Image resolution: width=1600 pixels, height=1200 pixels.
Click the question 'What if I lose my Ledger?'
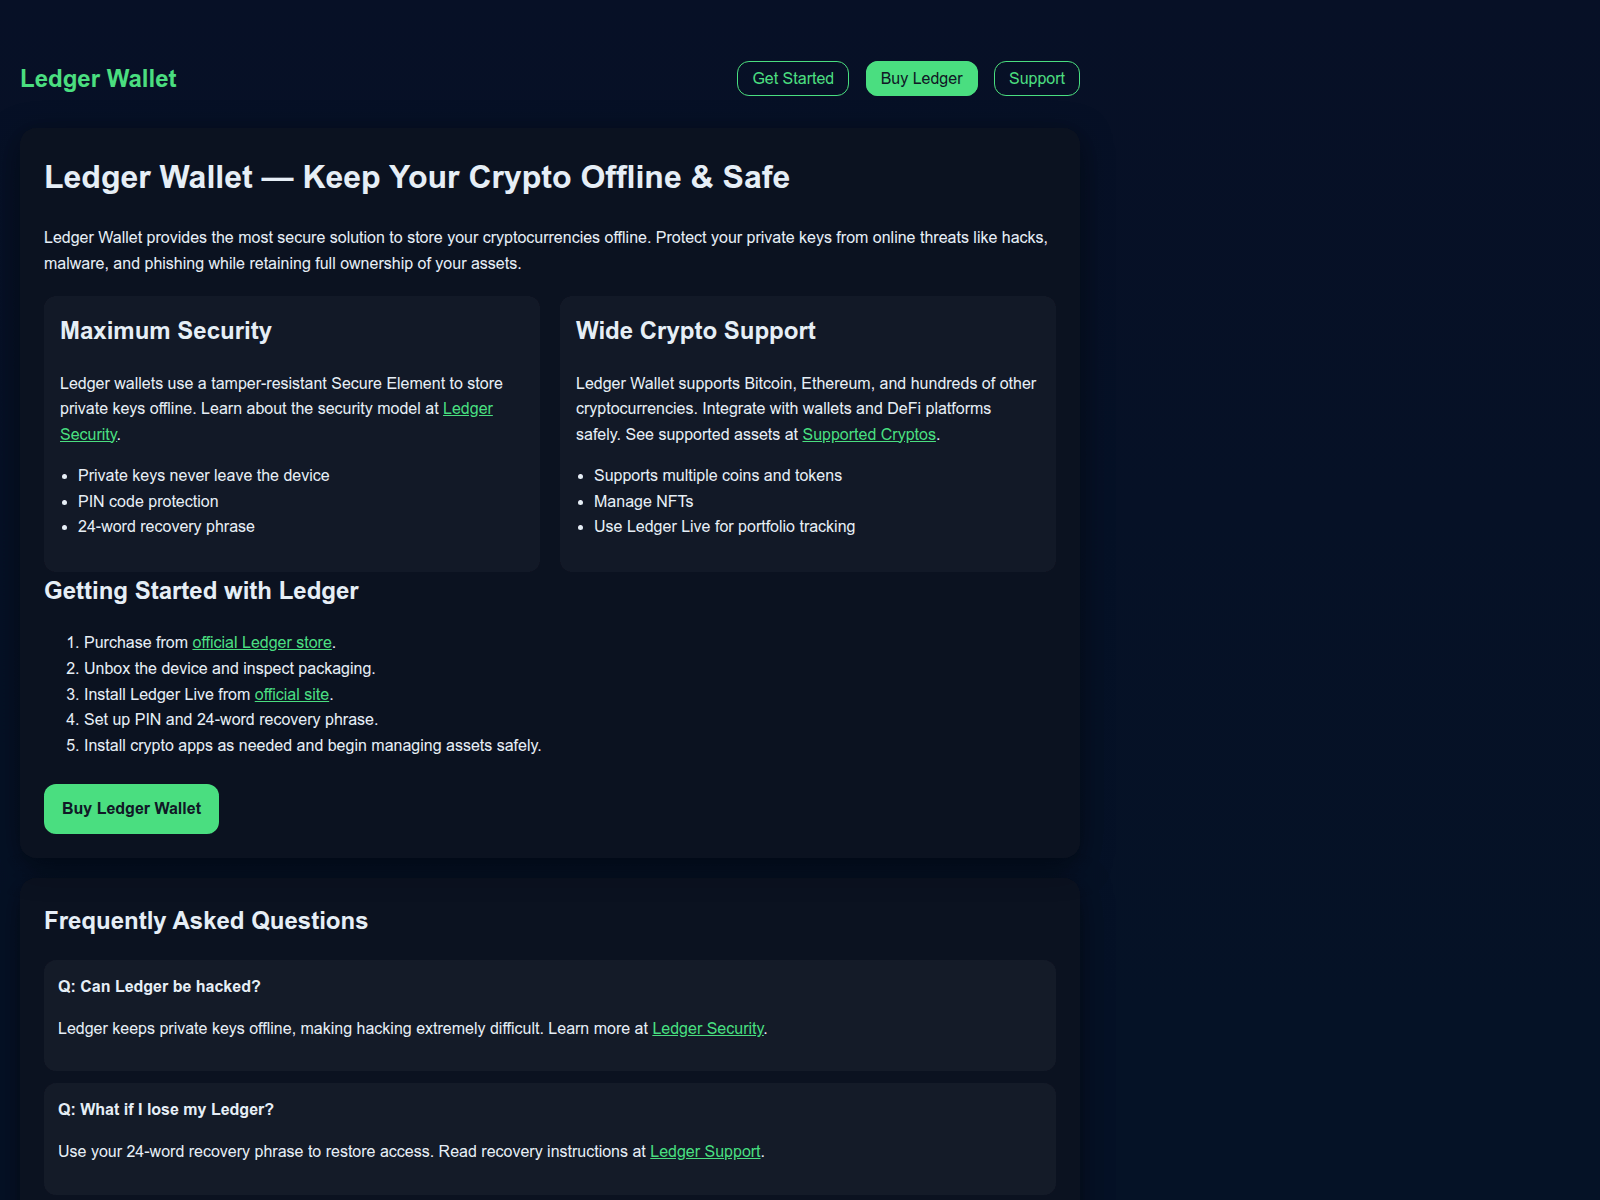pyautogui.click(x=166, y=1110)
